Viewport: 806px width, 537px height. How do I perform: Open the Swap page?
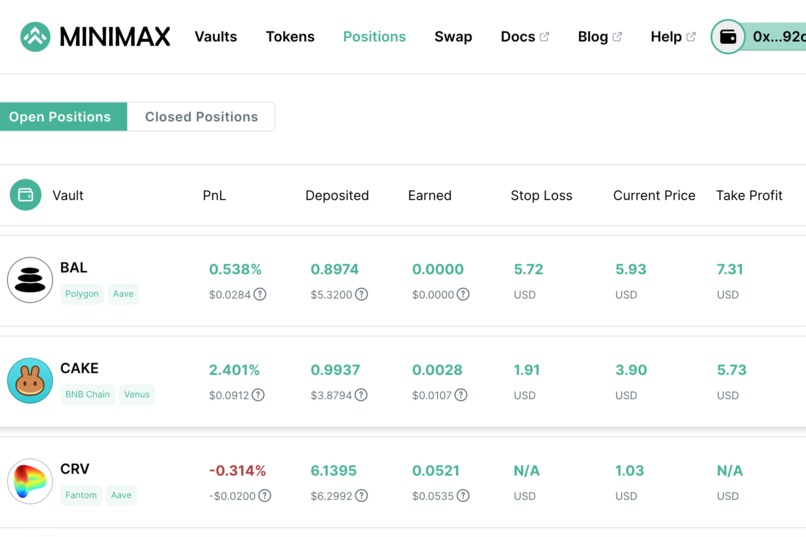[453, 37]
